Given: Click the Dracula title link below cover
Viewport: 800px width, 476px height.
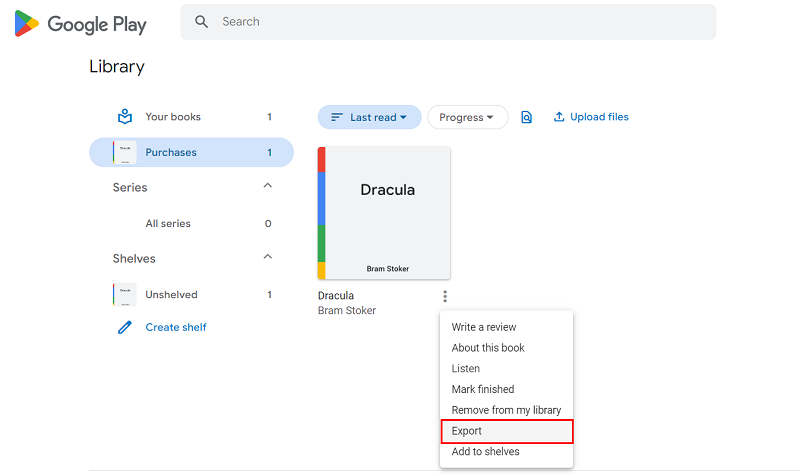Looking at the screenshot, I should [336, 296].
